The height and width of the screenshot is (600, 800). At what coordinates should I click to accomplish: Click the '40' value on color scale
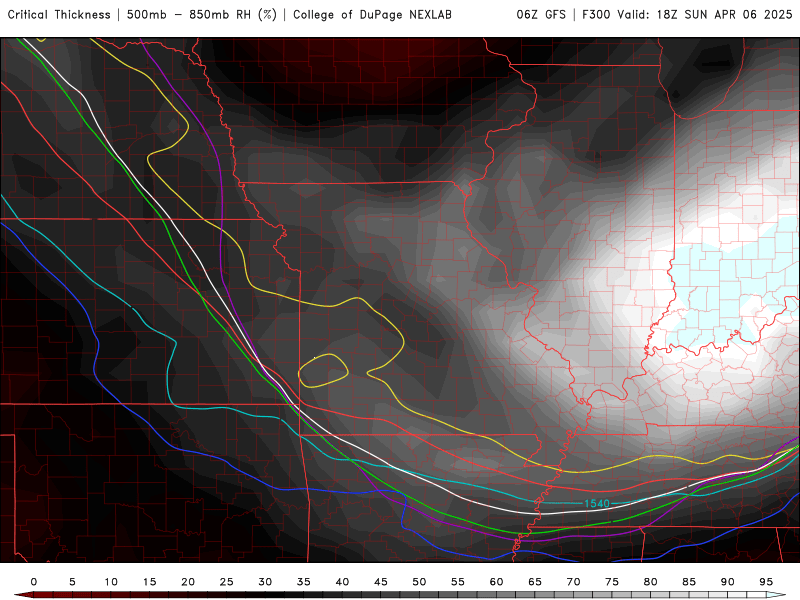tap(342, 582)
